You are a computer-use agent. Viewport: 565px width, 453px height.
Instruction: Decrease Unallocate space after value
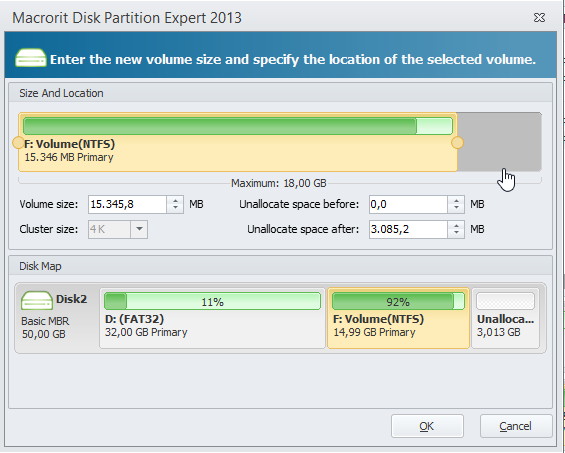pyautogui.click(x=456, y=234)
